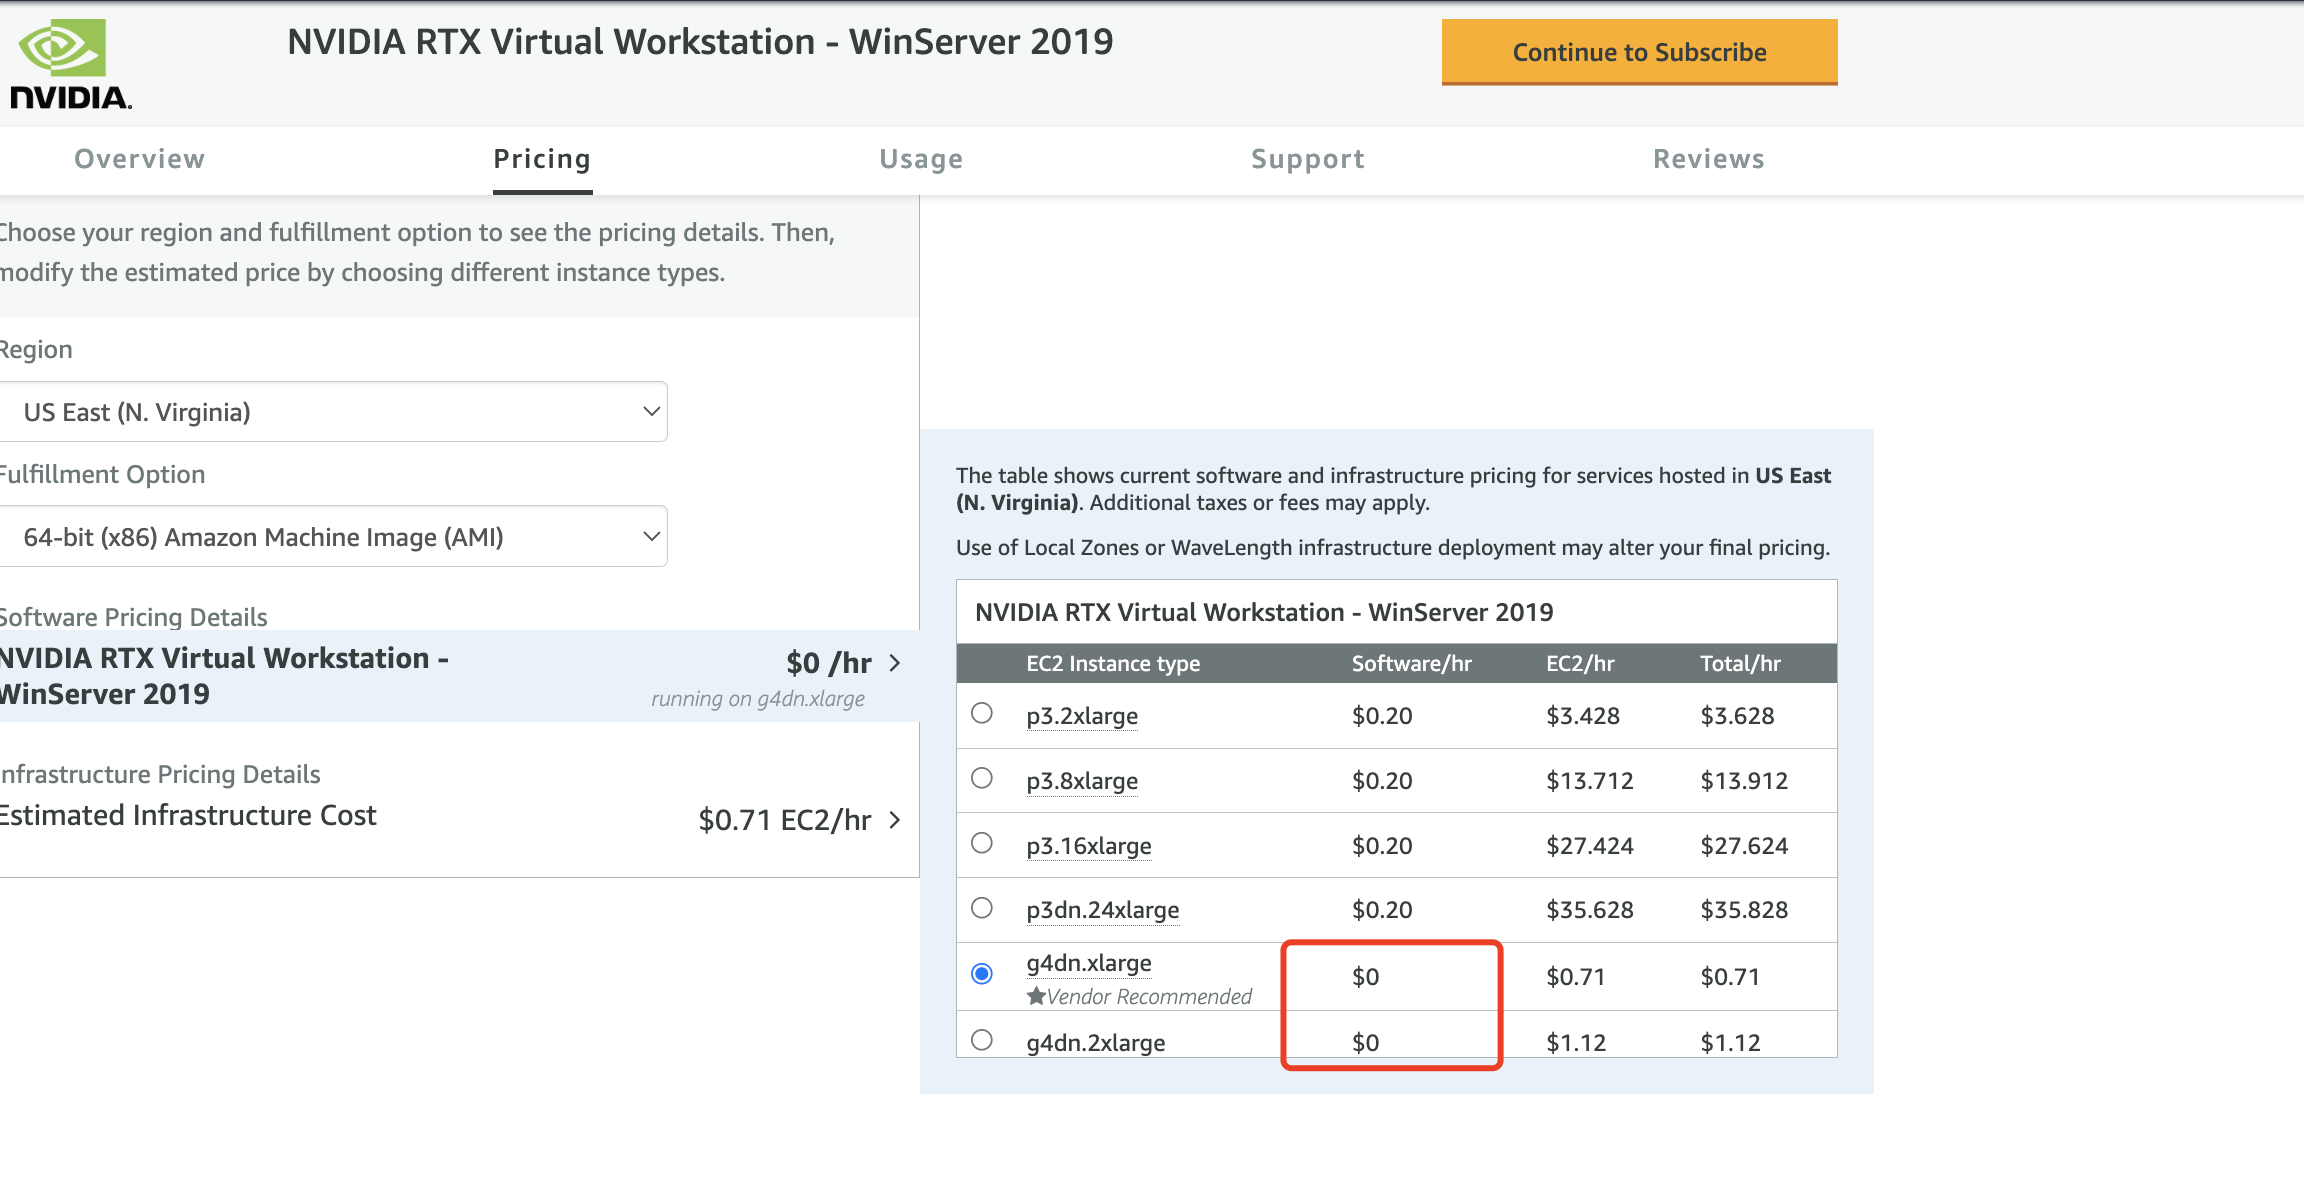Click the running on g4dn.xlarge text
Screen dimensions: 2304x1182
(x=758, y=699)
